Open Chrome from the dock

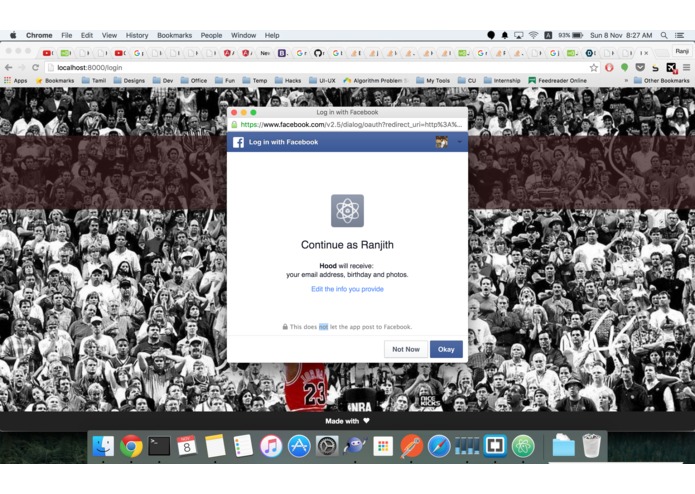(131, 446)
